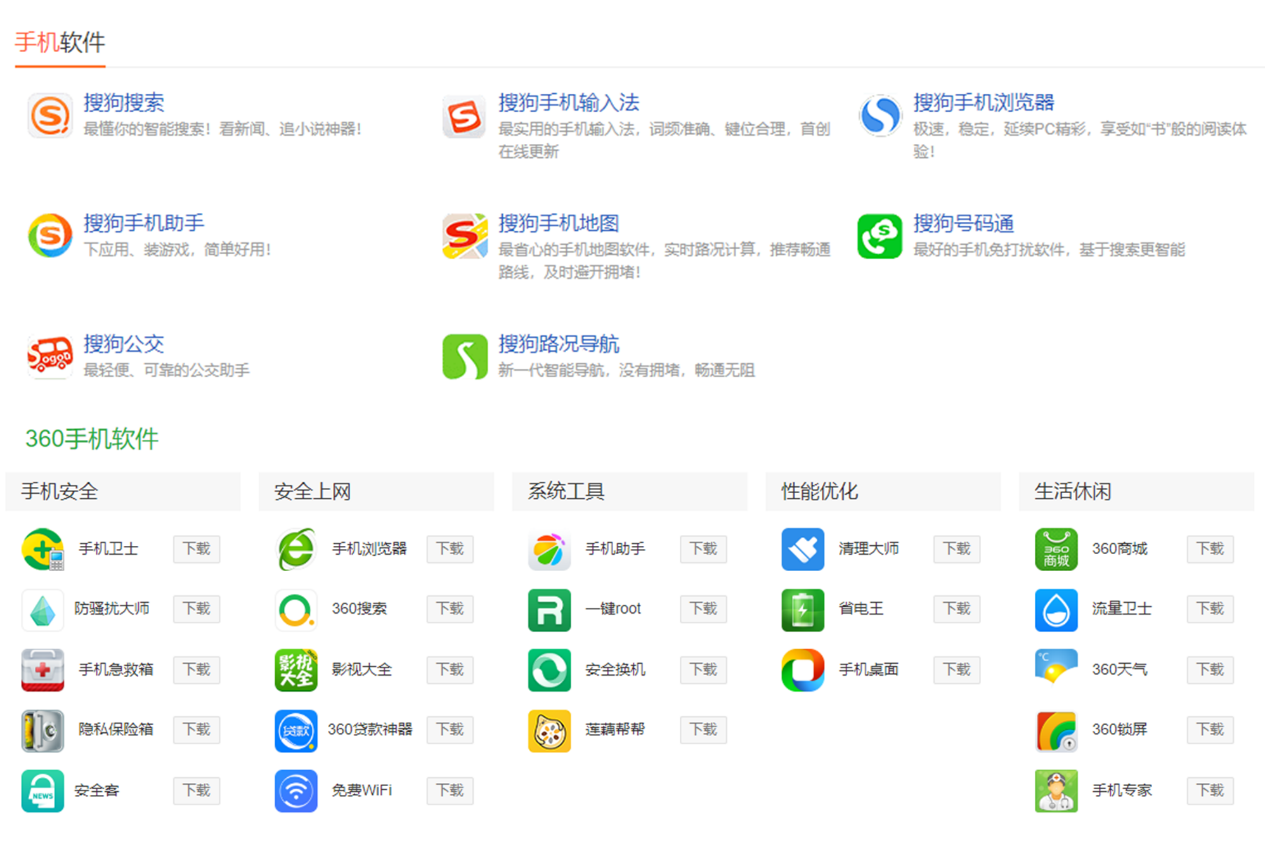Select the 手机软件 tab heading
Image resolution: width=1265 pixels, height=852 pixels.
(60, 42)
